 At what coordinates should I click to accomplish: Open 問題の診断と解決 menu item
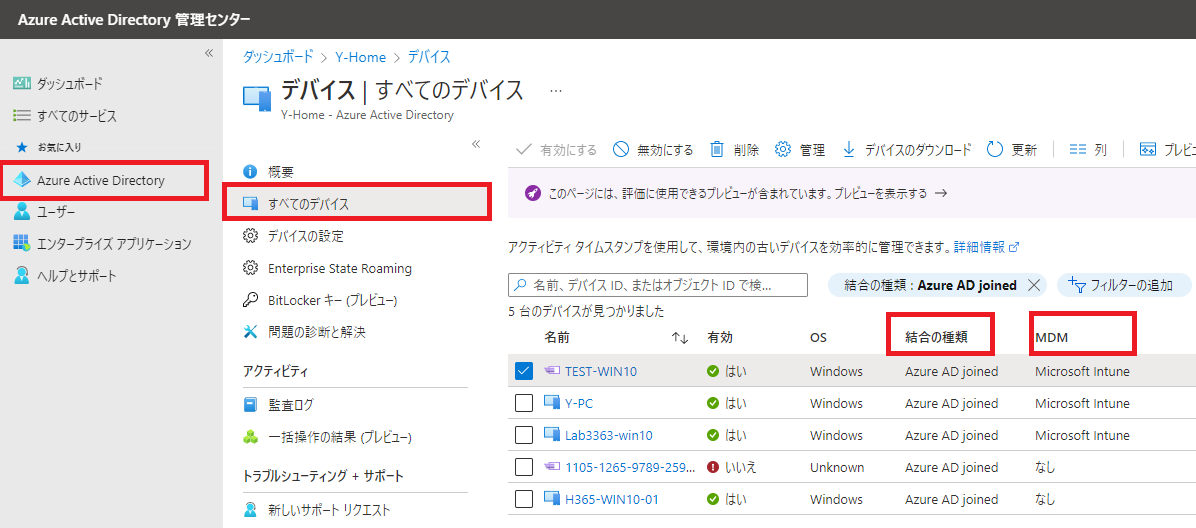[x=317, y=333]
